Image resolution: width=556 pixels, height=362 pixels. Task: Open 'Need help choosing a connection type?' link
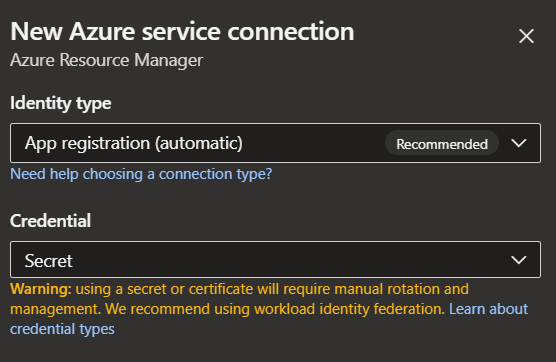[x=141, y=174]
